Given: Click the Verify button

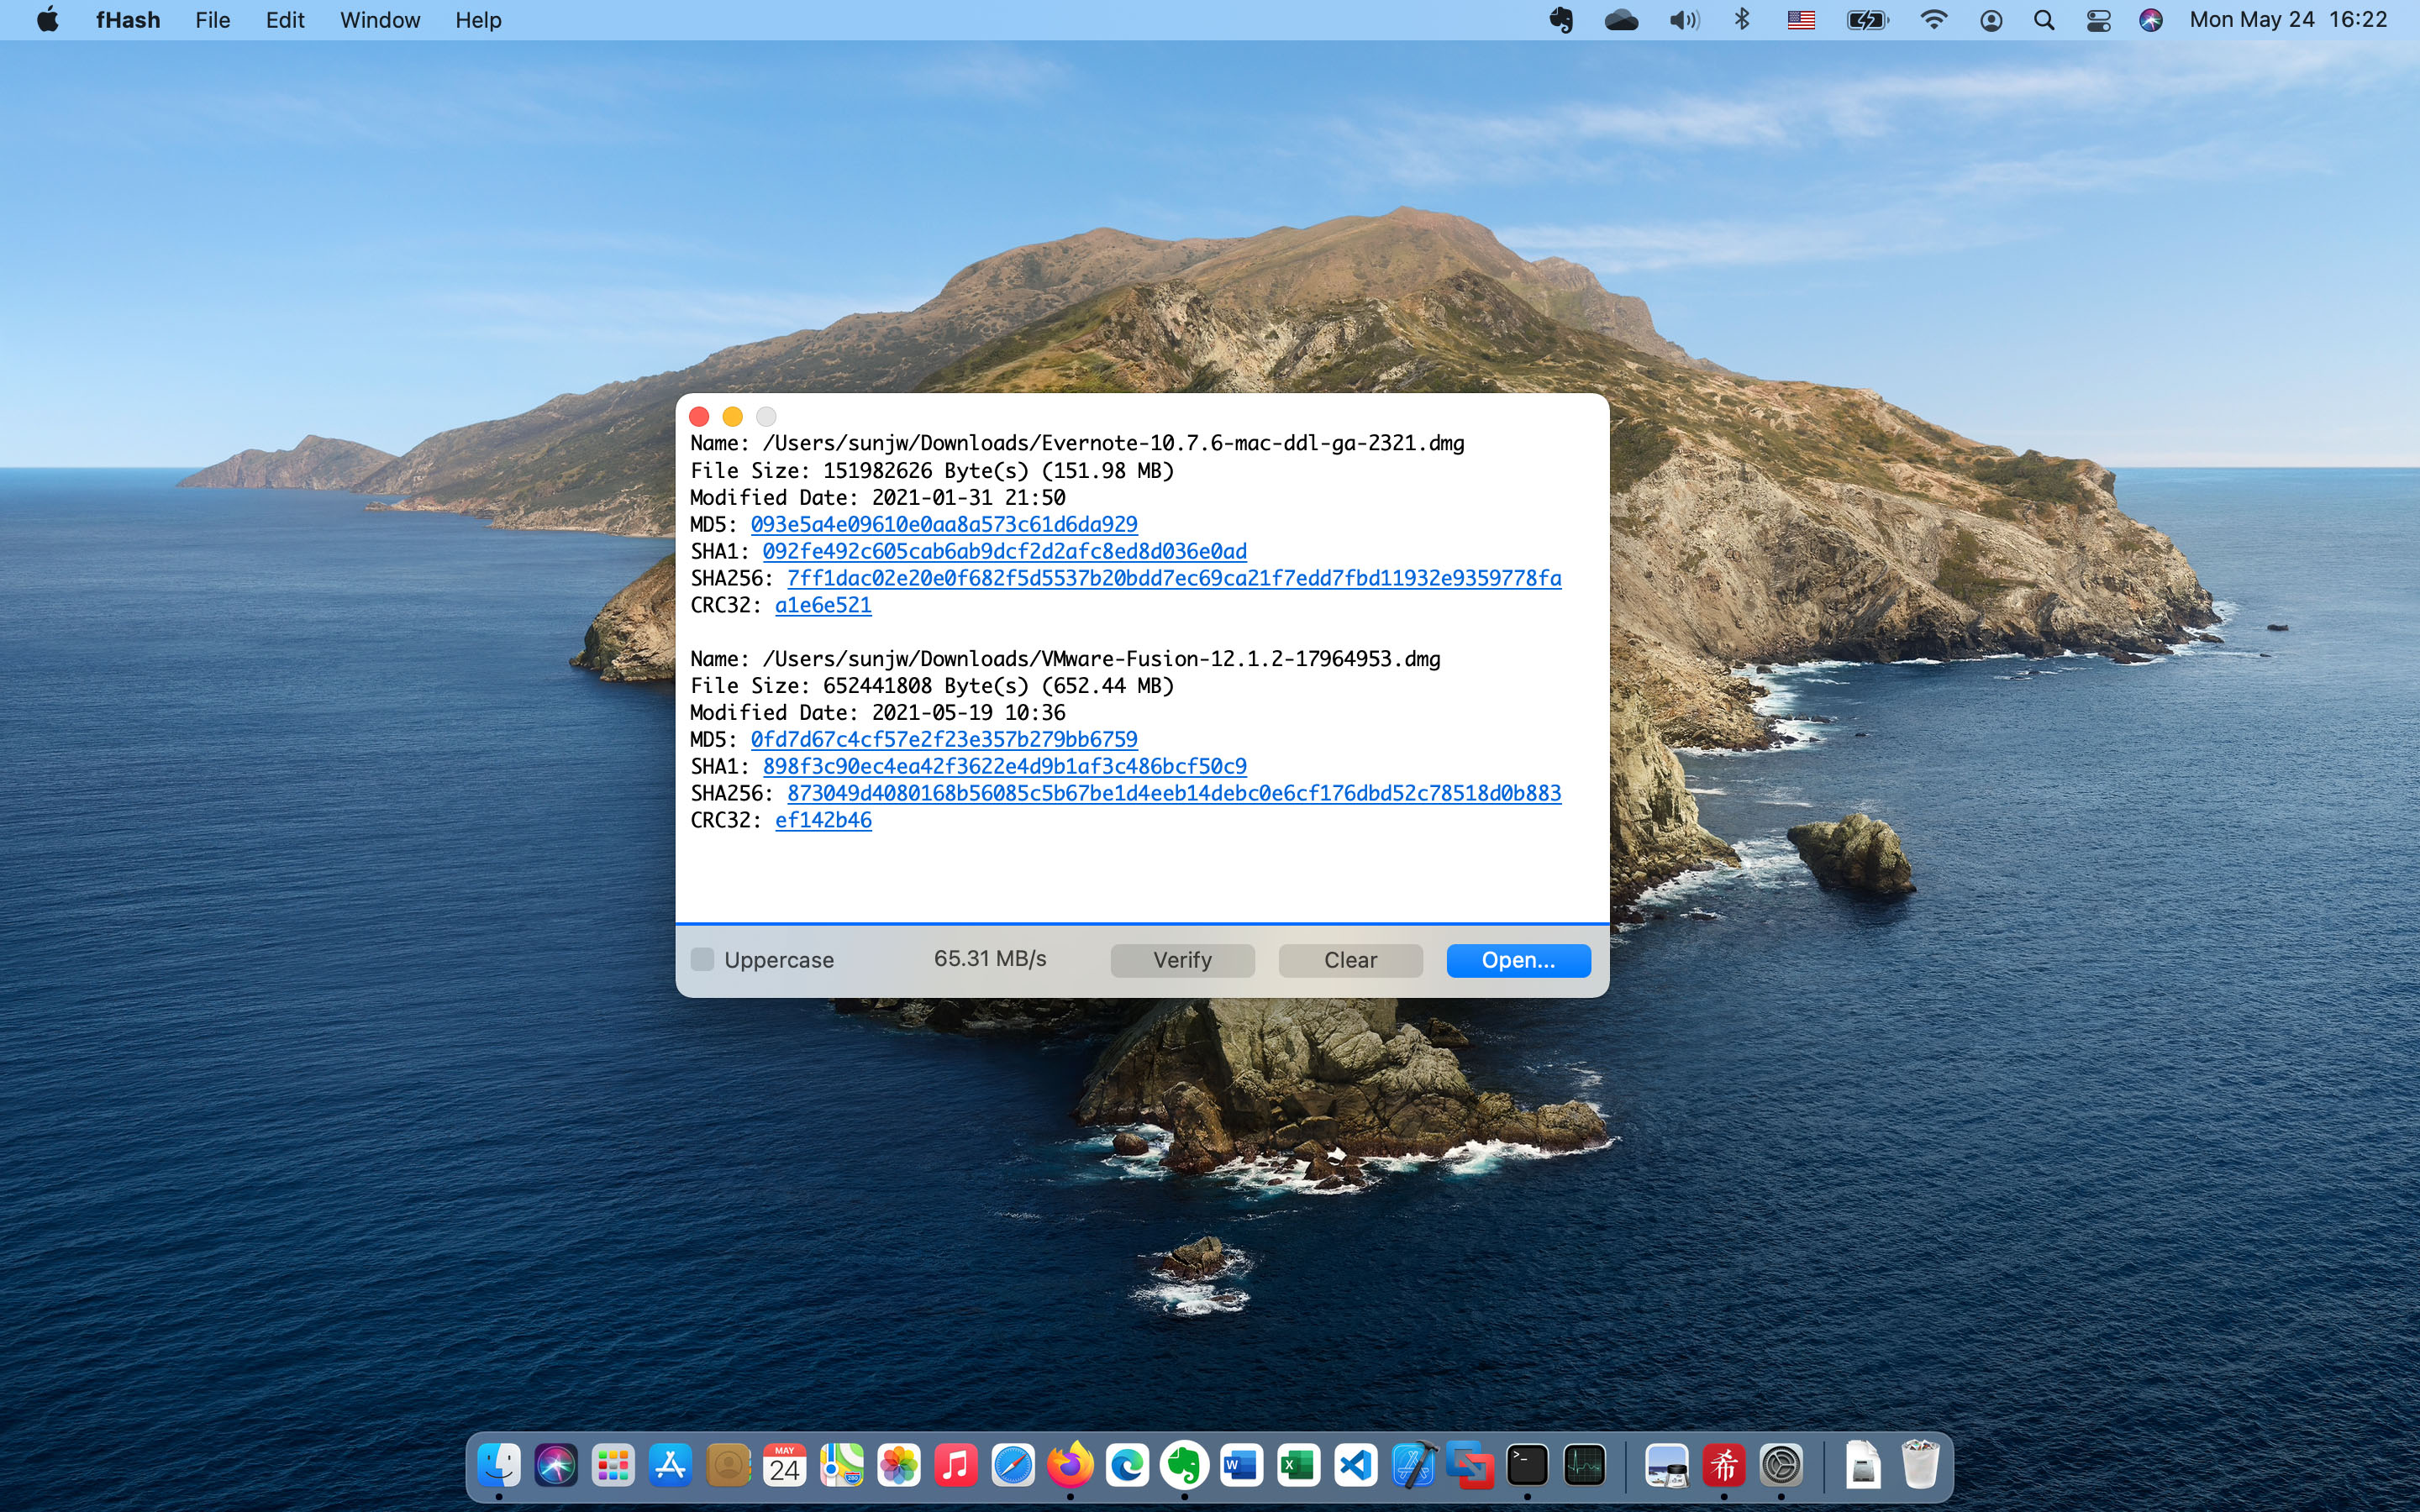Looking at the screenshot, I should point(1182,960).
